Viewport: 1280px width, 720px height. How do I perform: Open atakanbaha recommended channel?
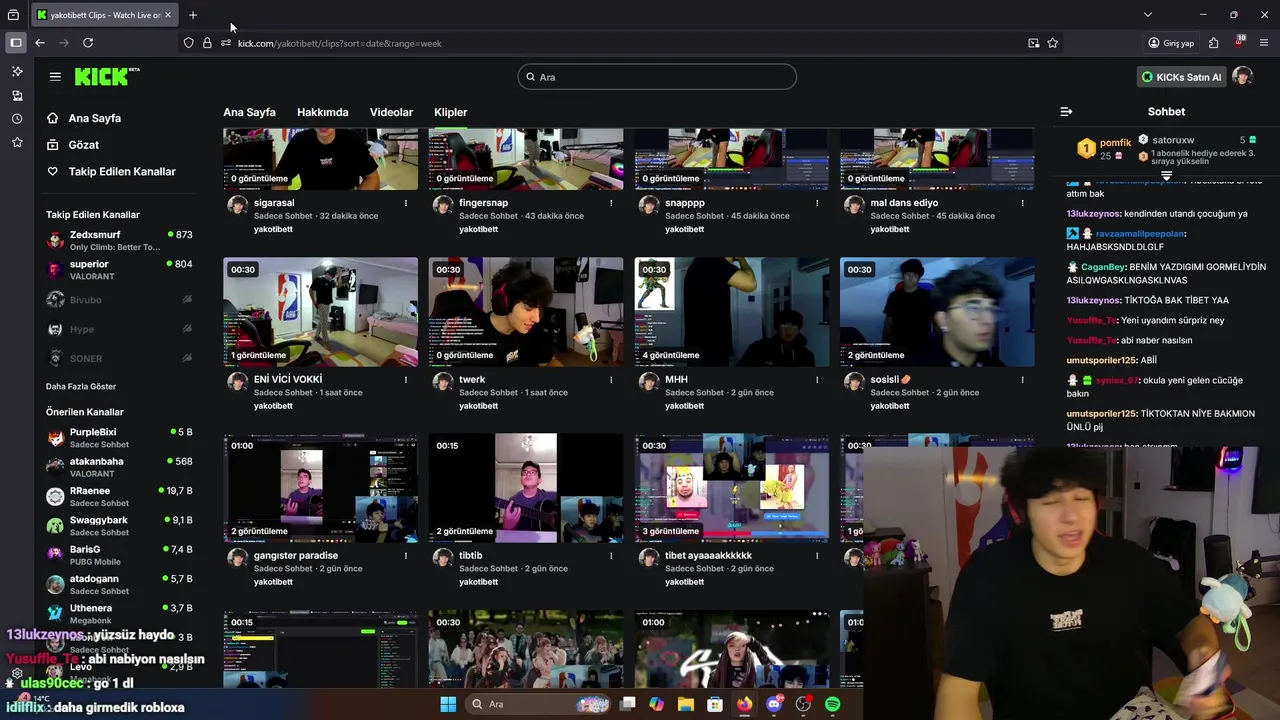point(119,467)
